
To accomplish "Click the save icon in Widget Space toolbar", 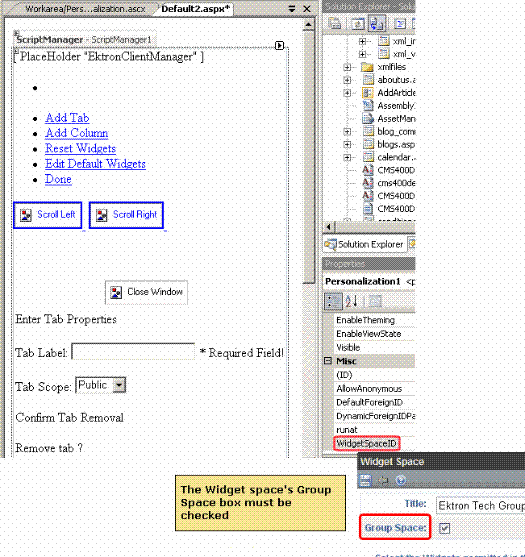I will coord(366,481).
